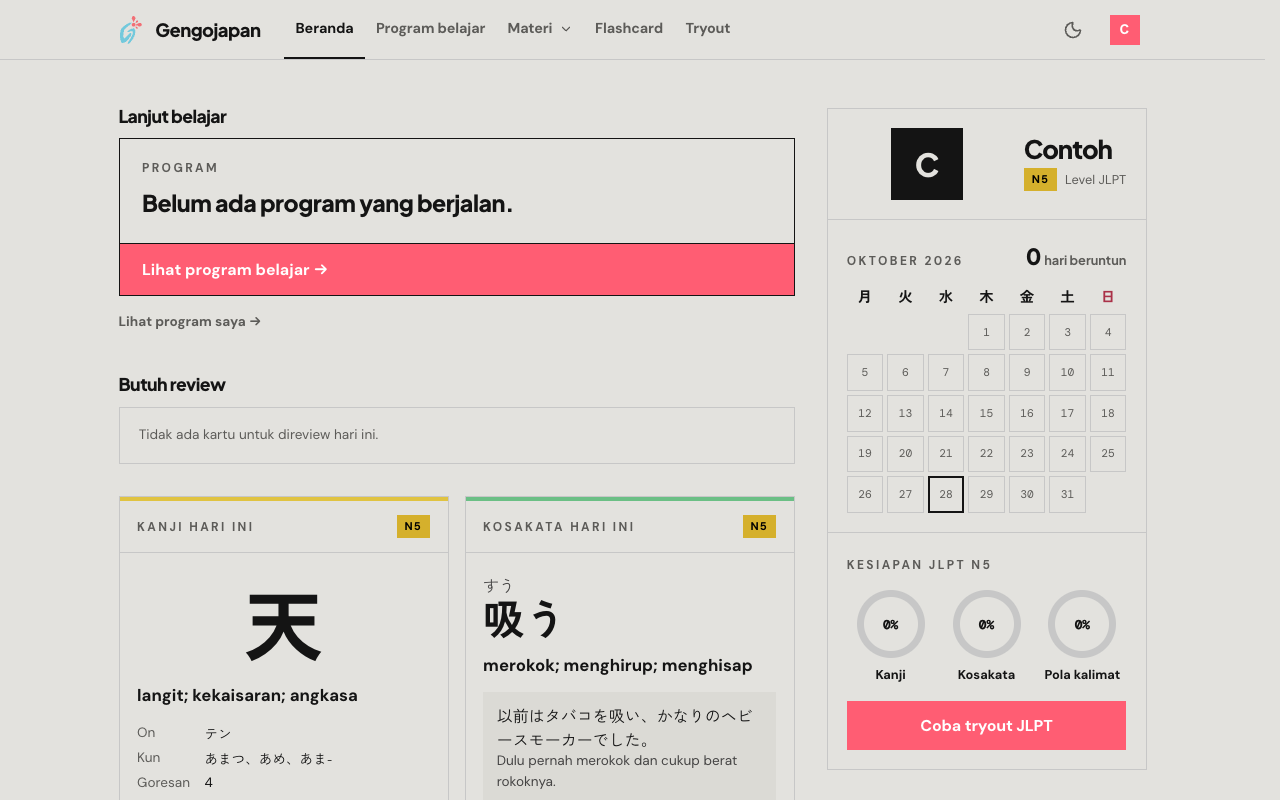This screenshot has height=800, width=1280.
Task: Click the Gengojapan brand name
Action: point(208,30)
